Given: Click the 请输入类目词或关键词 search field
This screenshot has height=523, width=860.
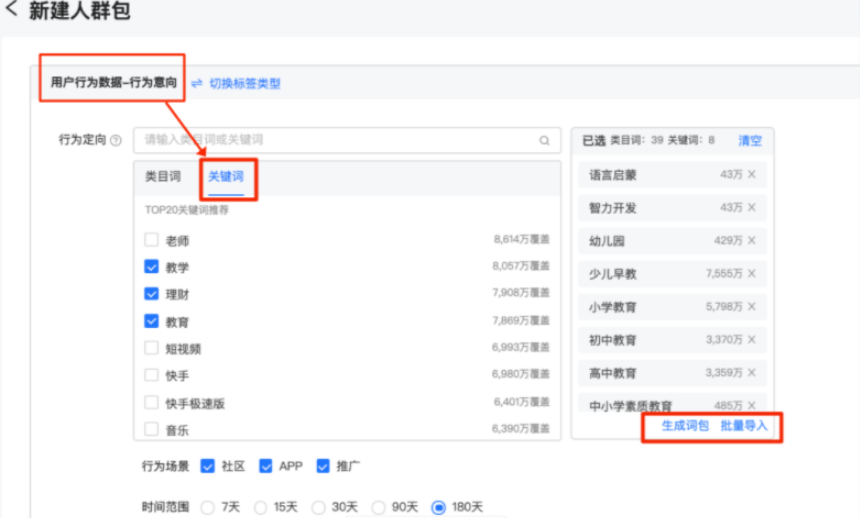Looking at the screenshot, I should (335, 141).
